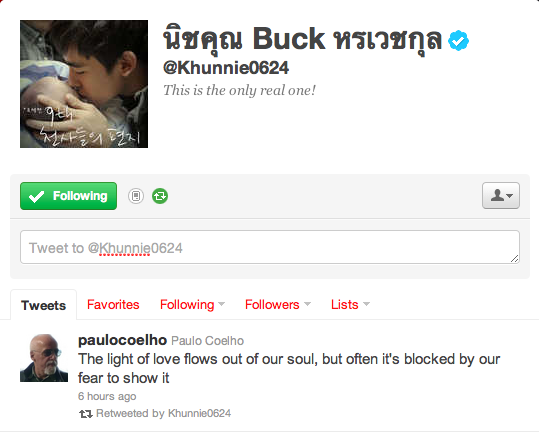Click the blue verified badge icon

pos(458,41)
